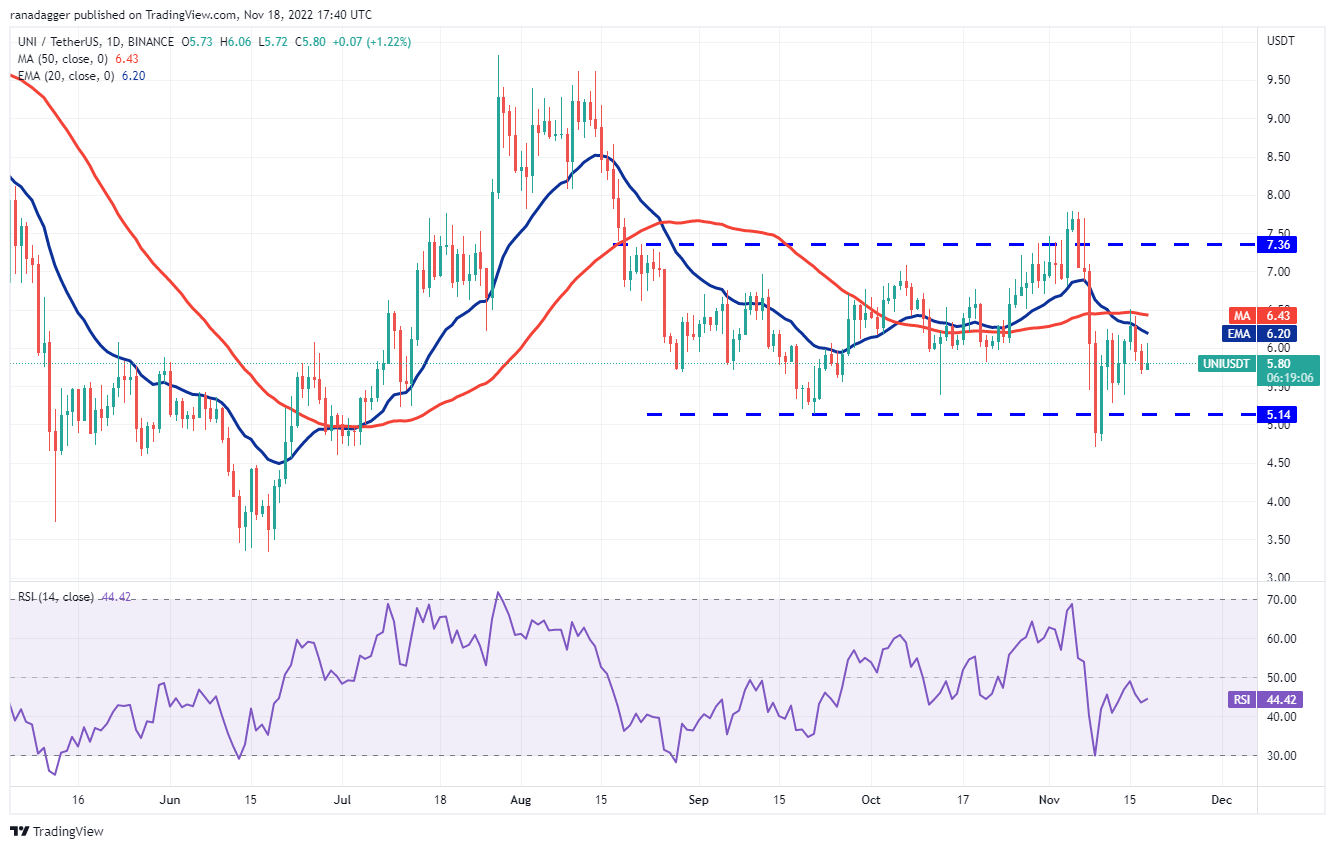The image size is (1335, 849).
Task: Click the blue 7.36 resistance level label
Action: click(1274, 244)
